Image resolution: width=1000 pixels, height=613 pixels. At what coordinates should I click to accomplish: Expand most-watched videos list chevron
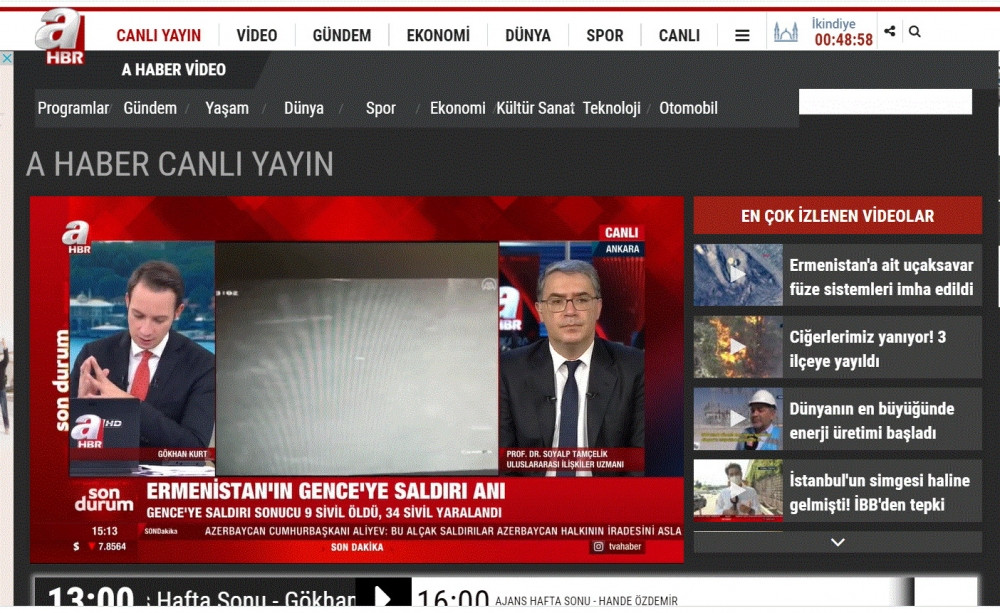(837, 542)
